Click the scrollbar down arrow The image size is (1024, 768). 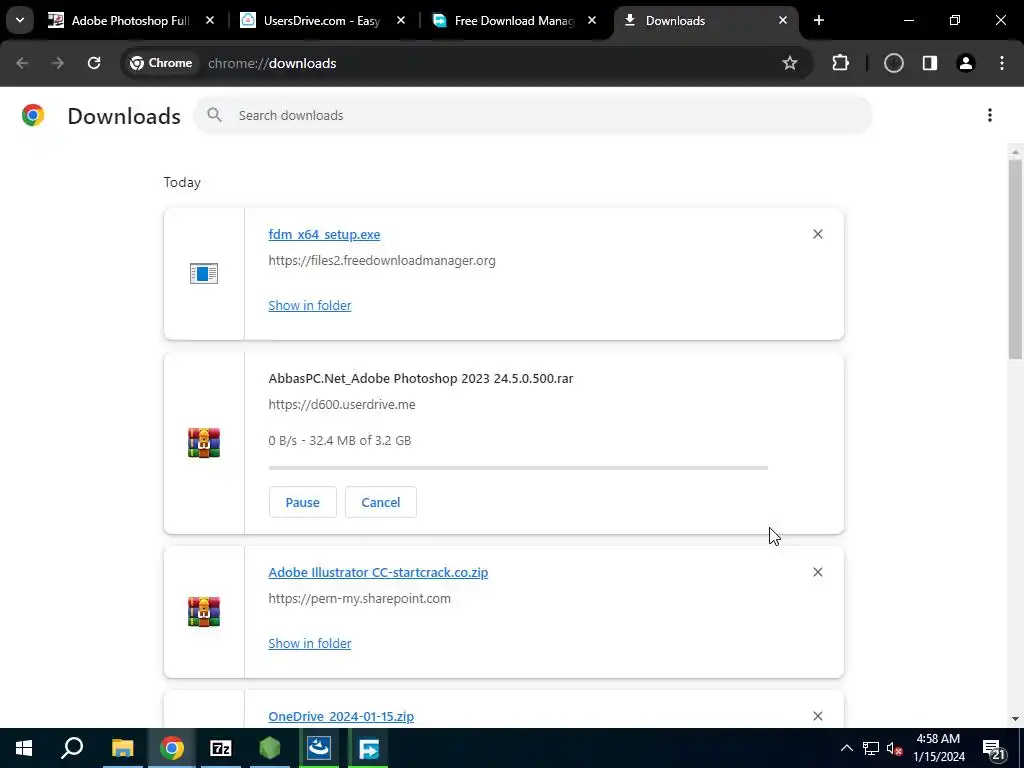point(1015,719)
